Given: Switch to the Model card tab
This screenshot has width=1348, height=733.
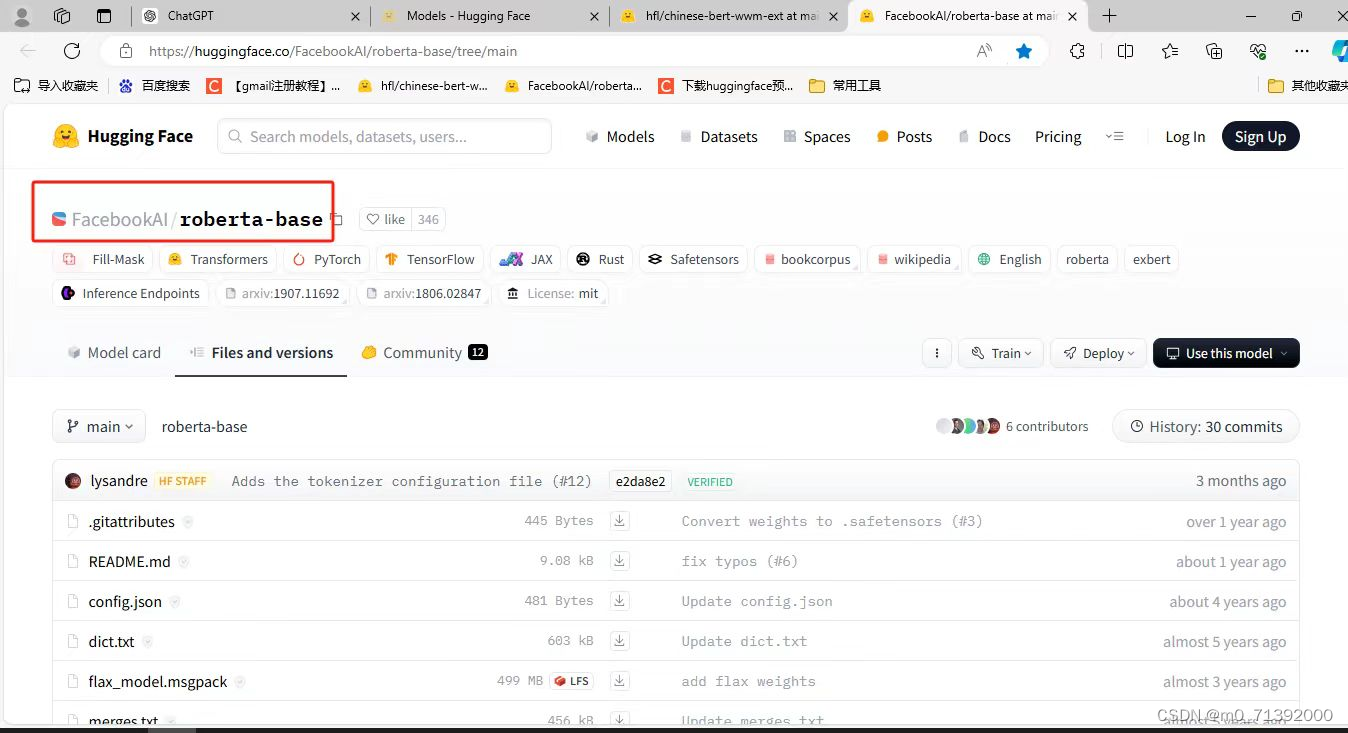Looking at the screenshot, I should point(113,352).
